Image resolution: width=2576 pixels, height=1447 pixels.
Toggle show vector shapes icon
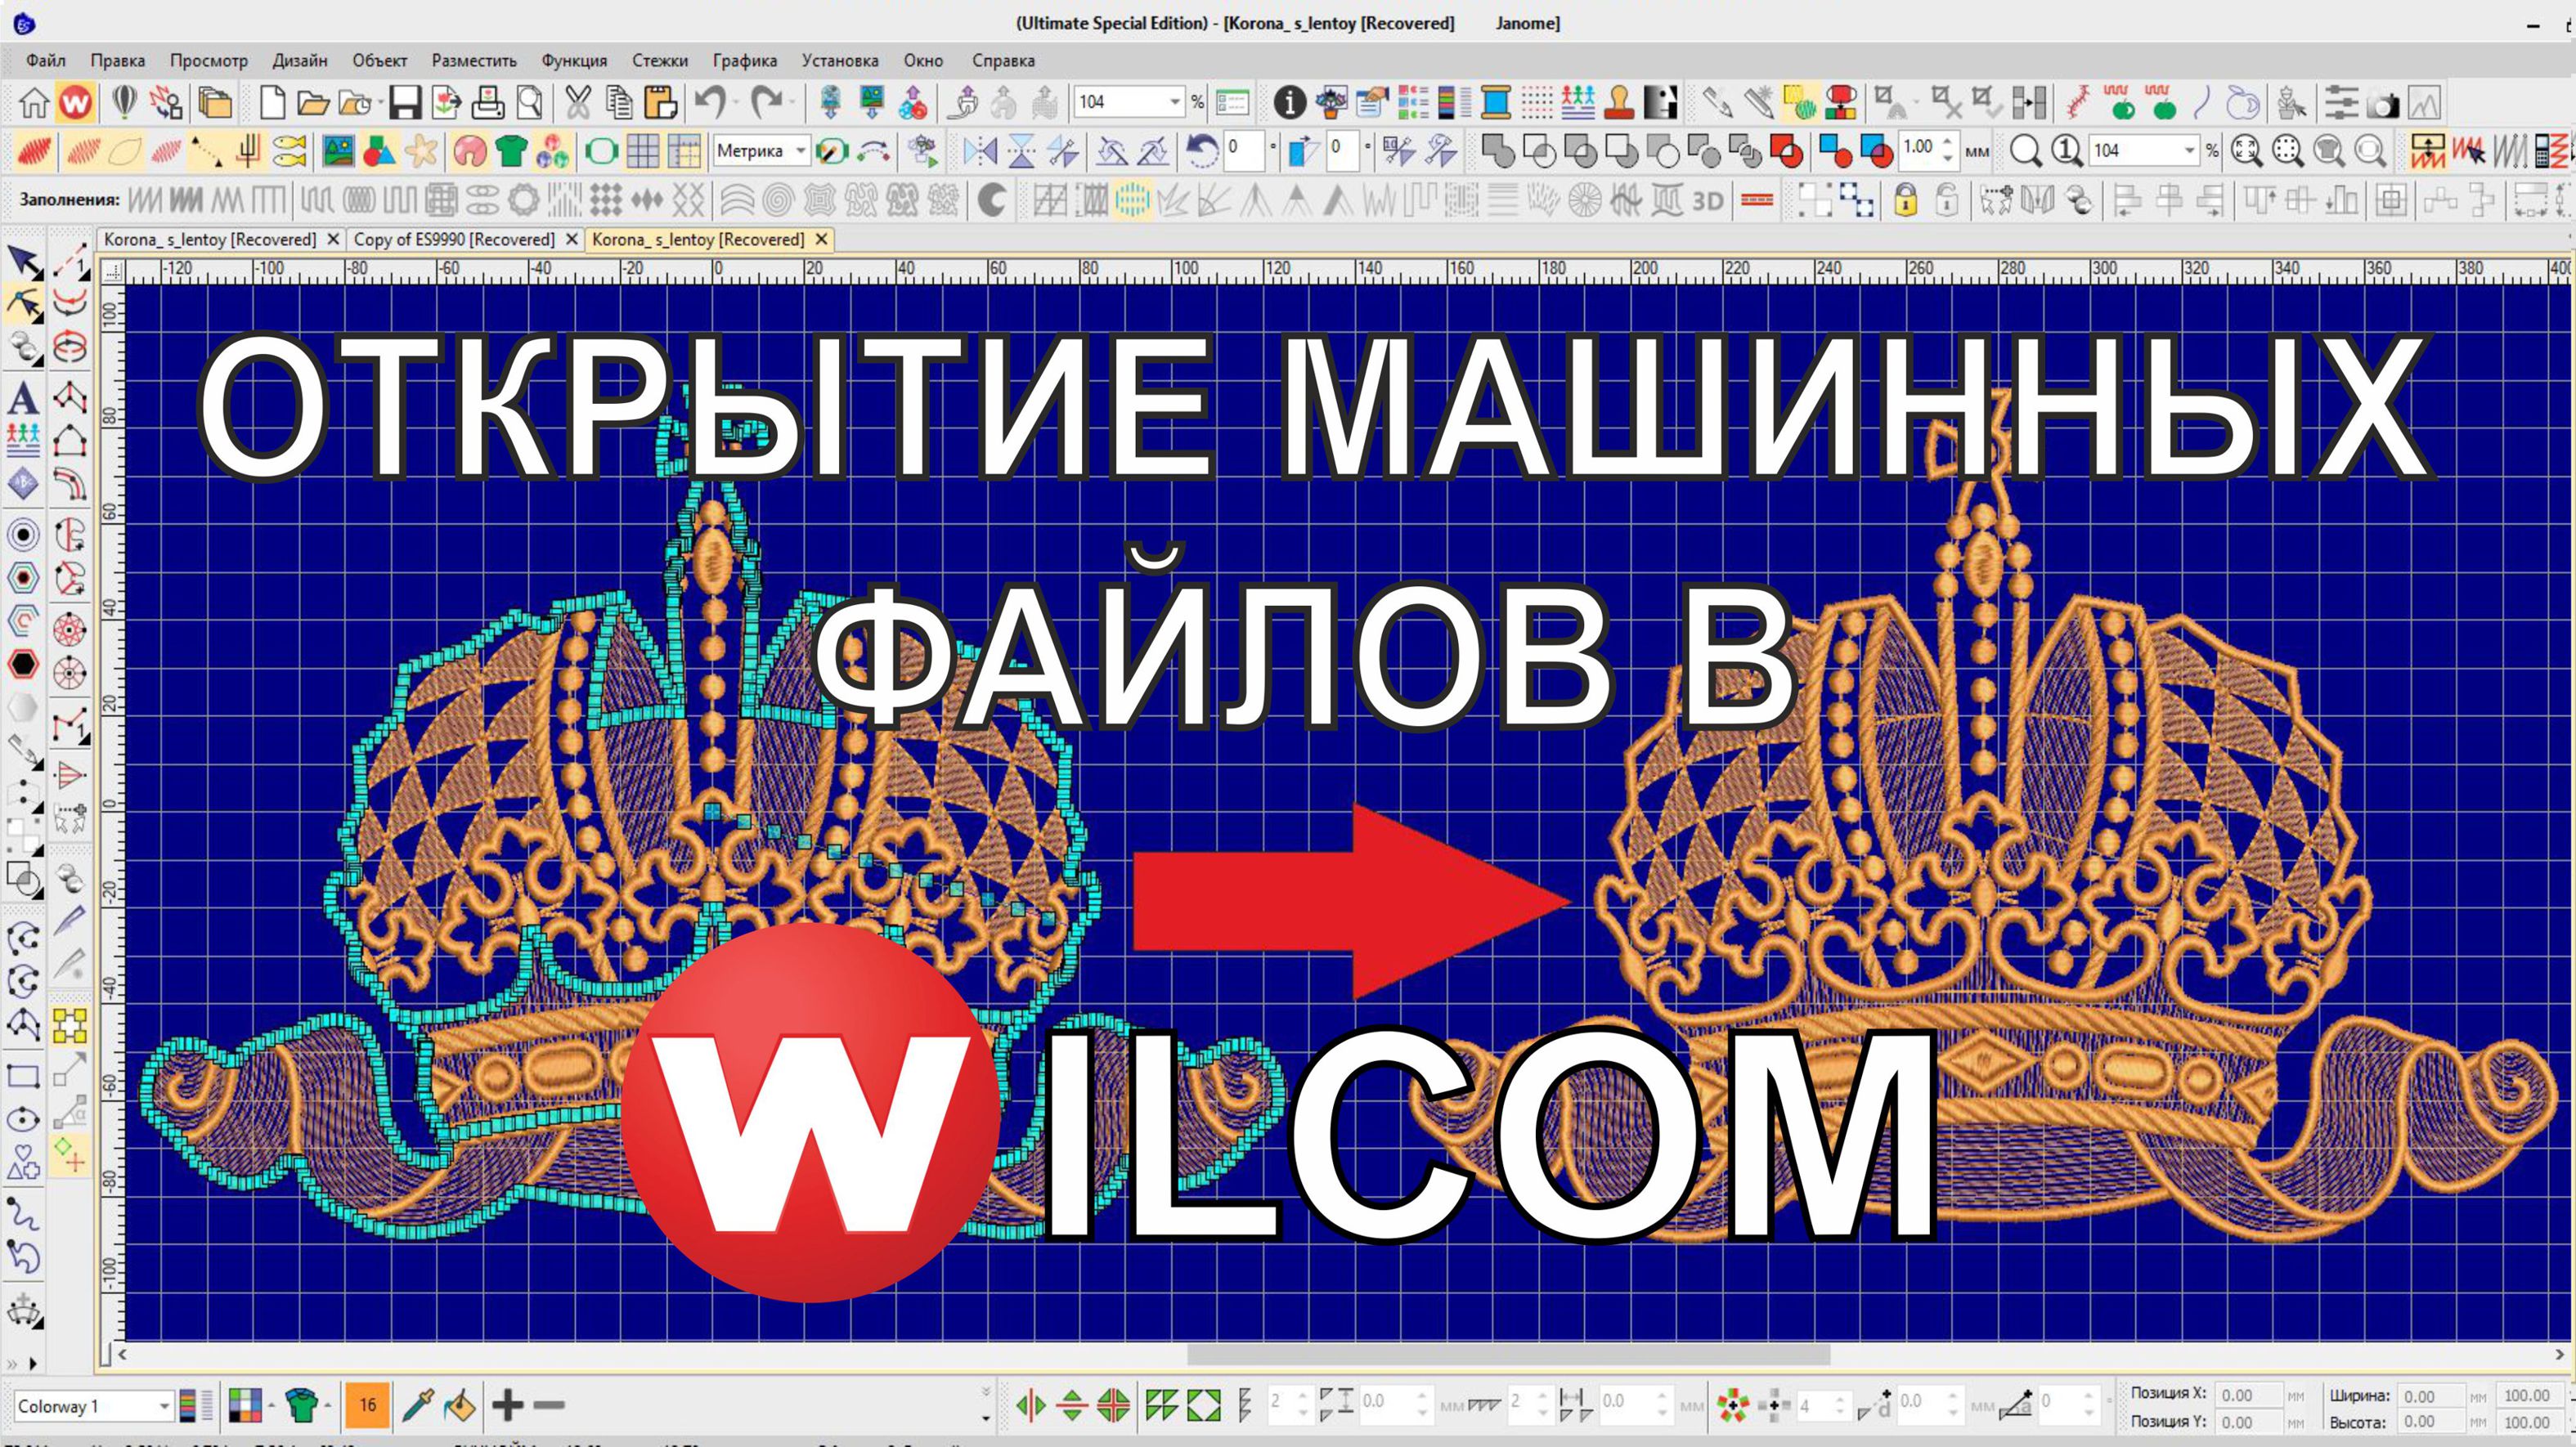click(379, 151)
